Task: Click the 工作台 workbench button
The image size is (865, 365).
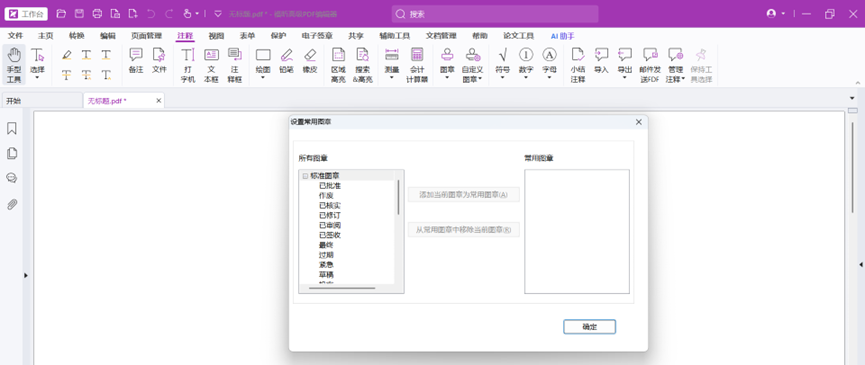Action: click(26, 14)
